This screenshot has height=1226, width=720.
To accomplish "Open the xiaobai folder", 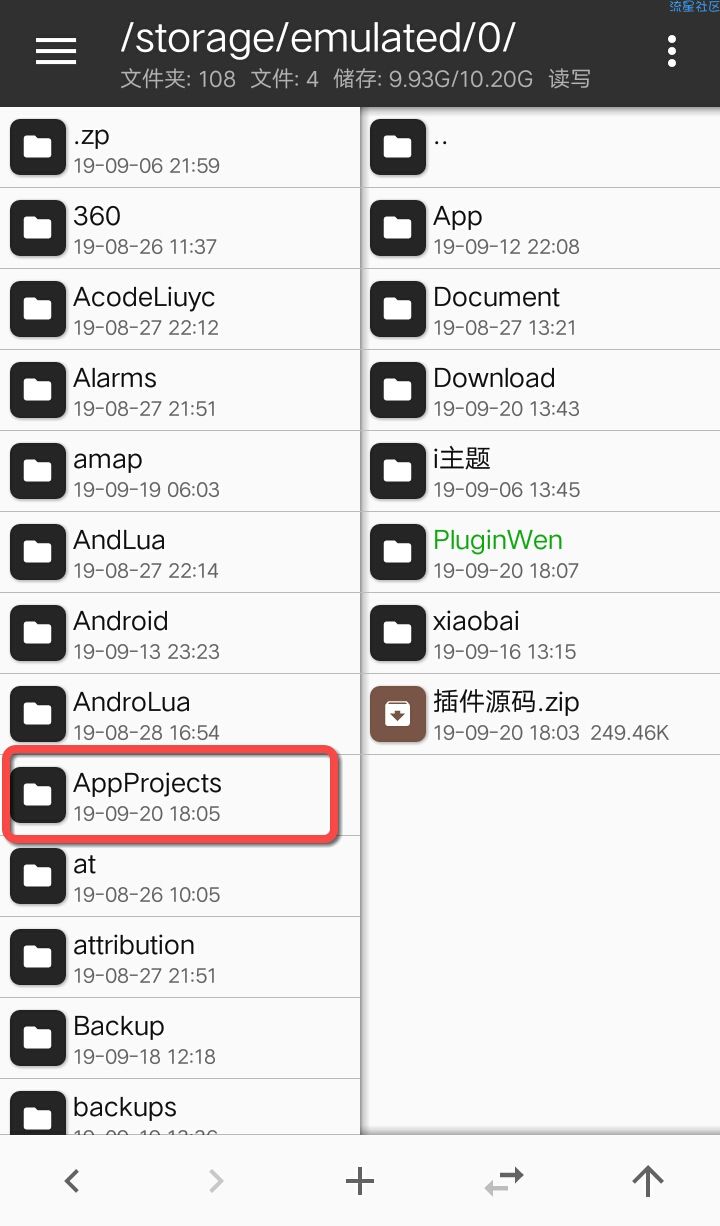I will (541, 633).
